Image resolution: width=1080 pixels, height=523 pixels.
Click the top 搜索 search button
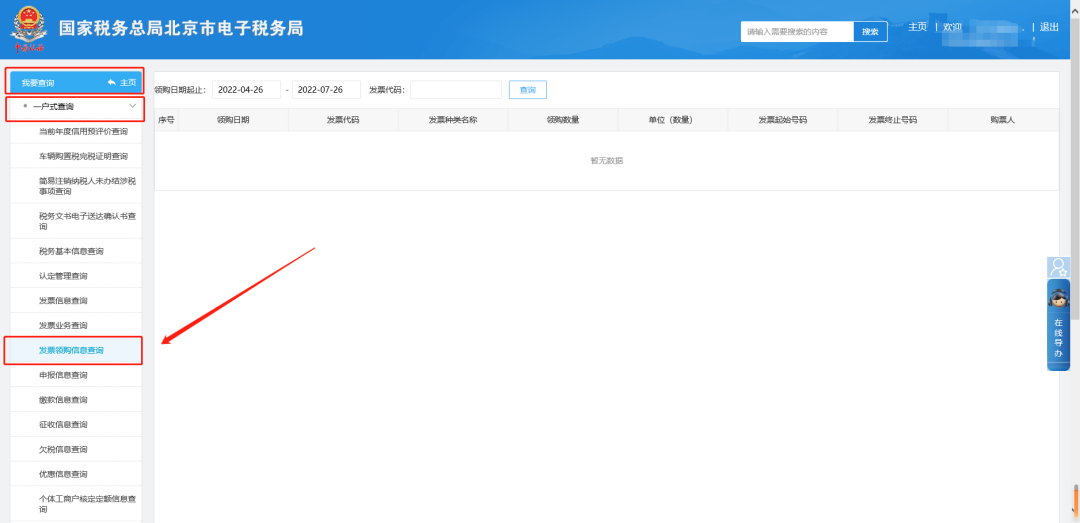point(870,32)
